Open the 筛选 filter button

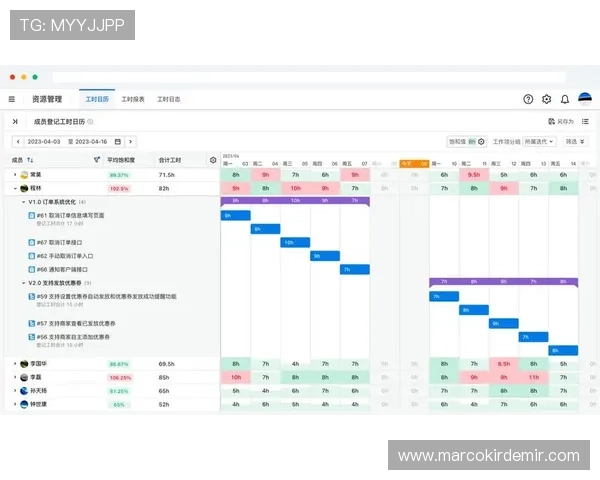coord(575,142)
